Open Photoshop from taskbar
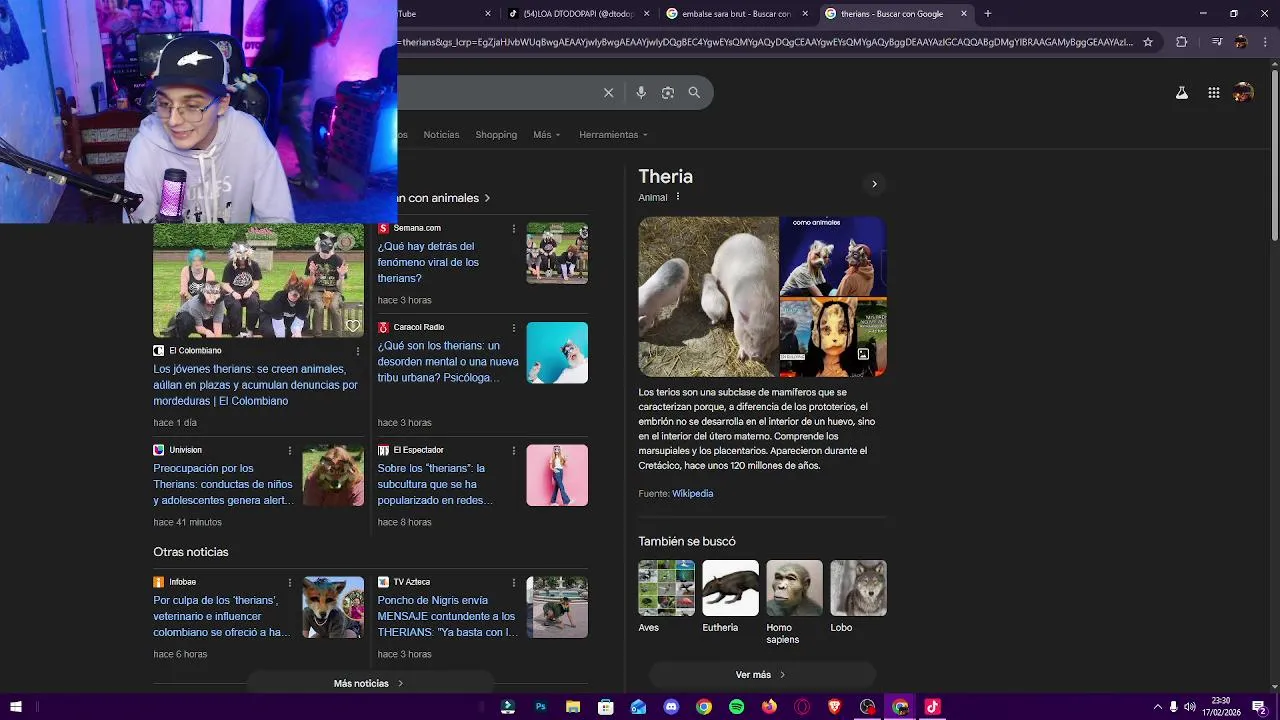Screen dimensions: 1280x720 [x=540, y=707]
